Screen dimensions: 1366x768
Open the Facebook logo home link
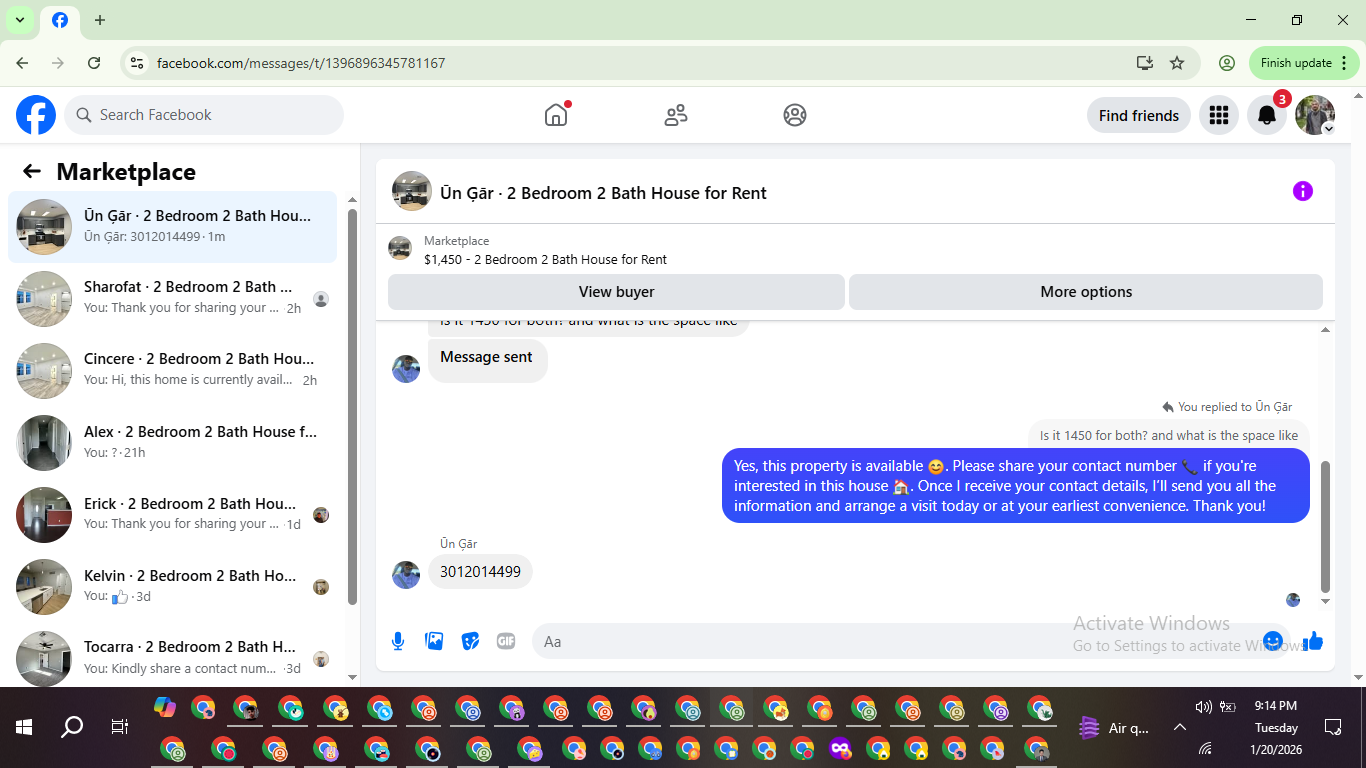[36, 115]
